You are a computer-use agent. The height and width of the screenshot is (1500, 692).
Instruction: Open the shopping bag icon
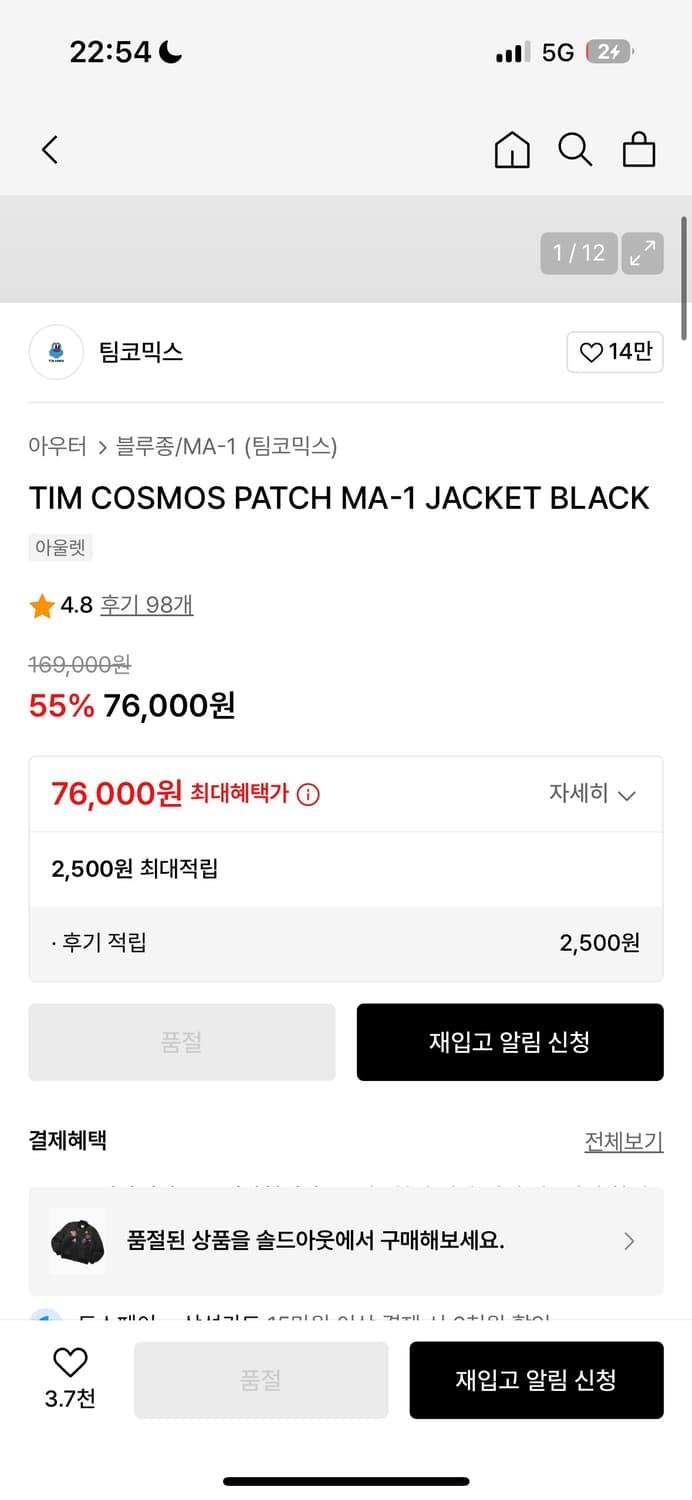[x=639, y=149]
